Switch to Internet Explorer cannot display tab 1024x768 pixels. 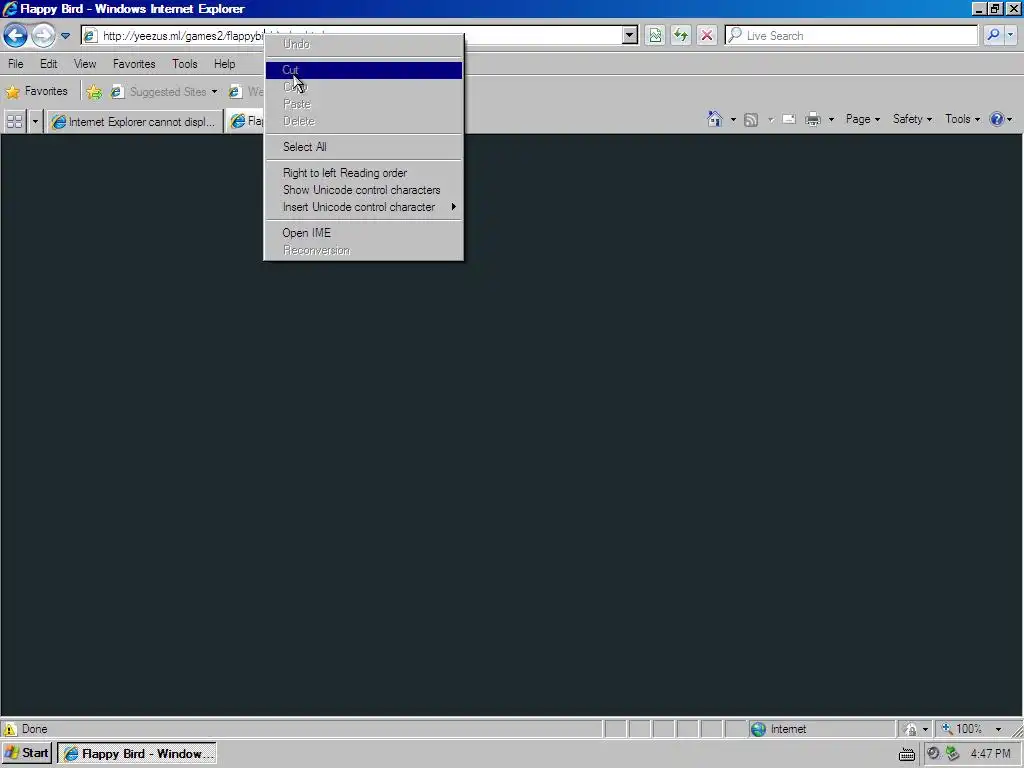click(135, 121)
